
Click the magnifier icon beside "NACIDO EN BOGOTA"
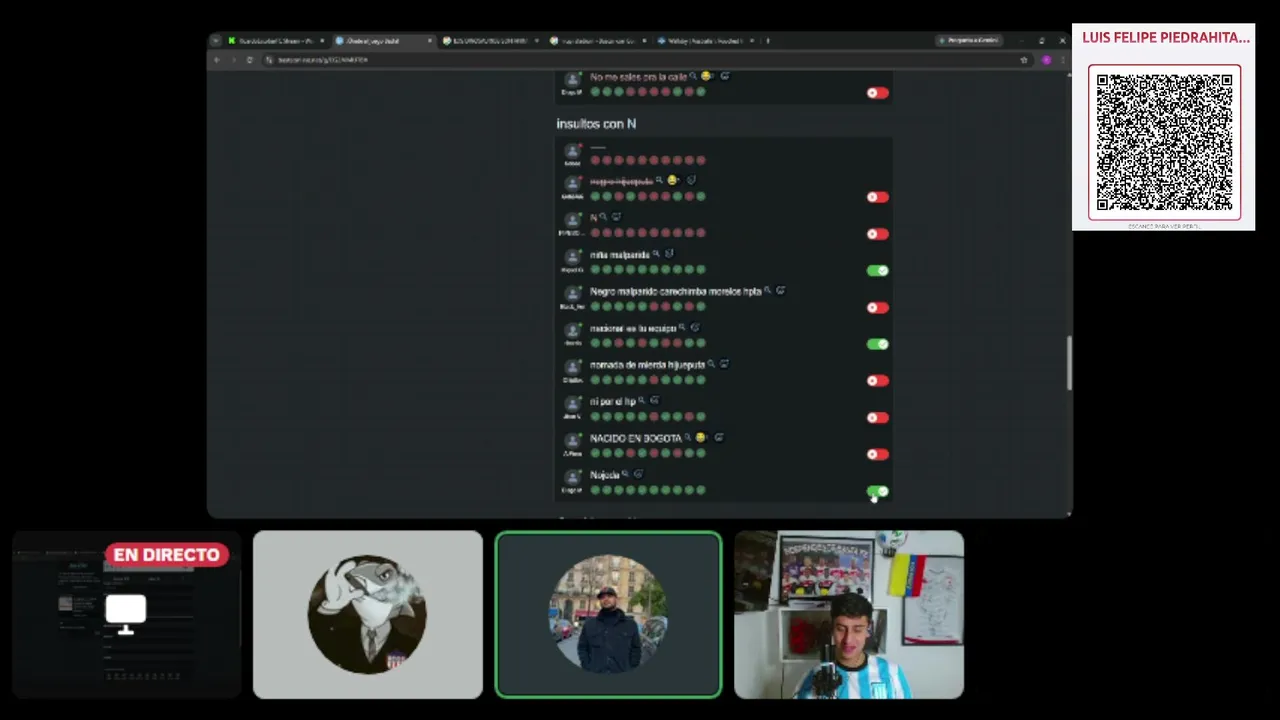[688, 437]
